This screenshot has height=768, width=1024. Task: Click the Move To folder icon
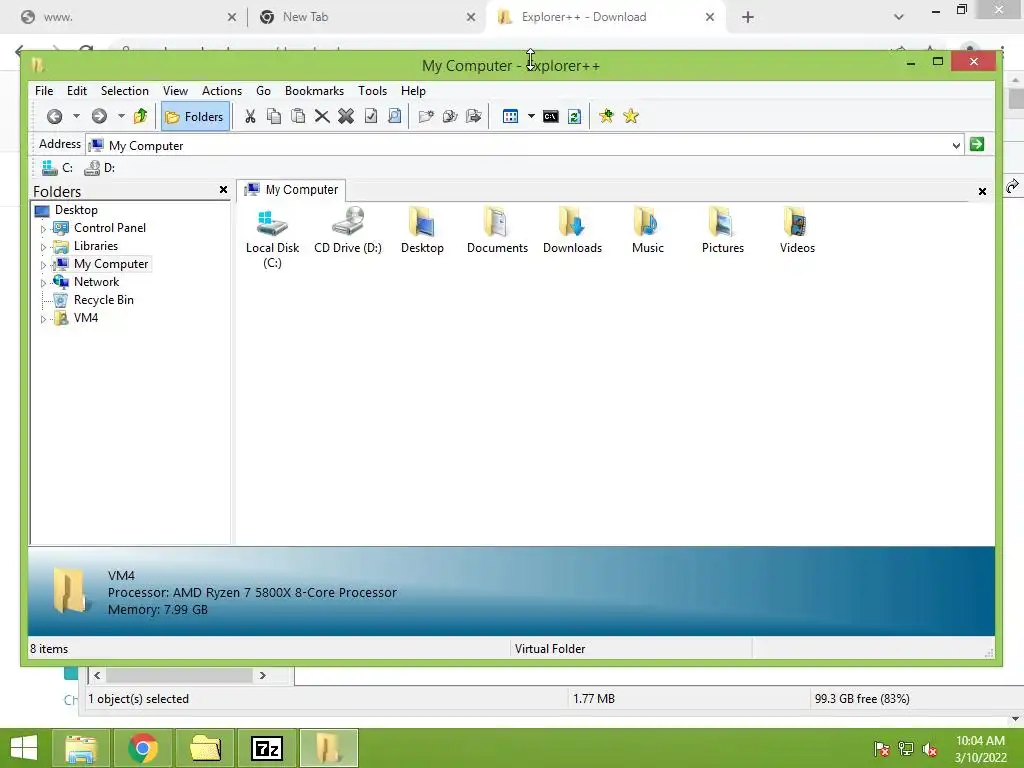474,116
